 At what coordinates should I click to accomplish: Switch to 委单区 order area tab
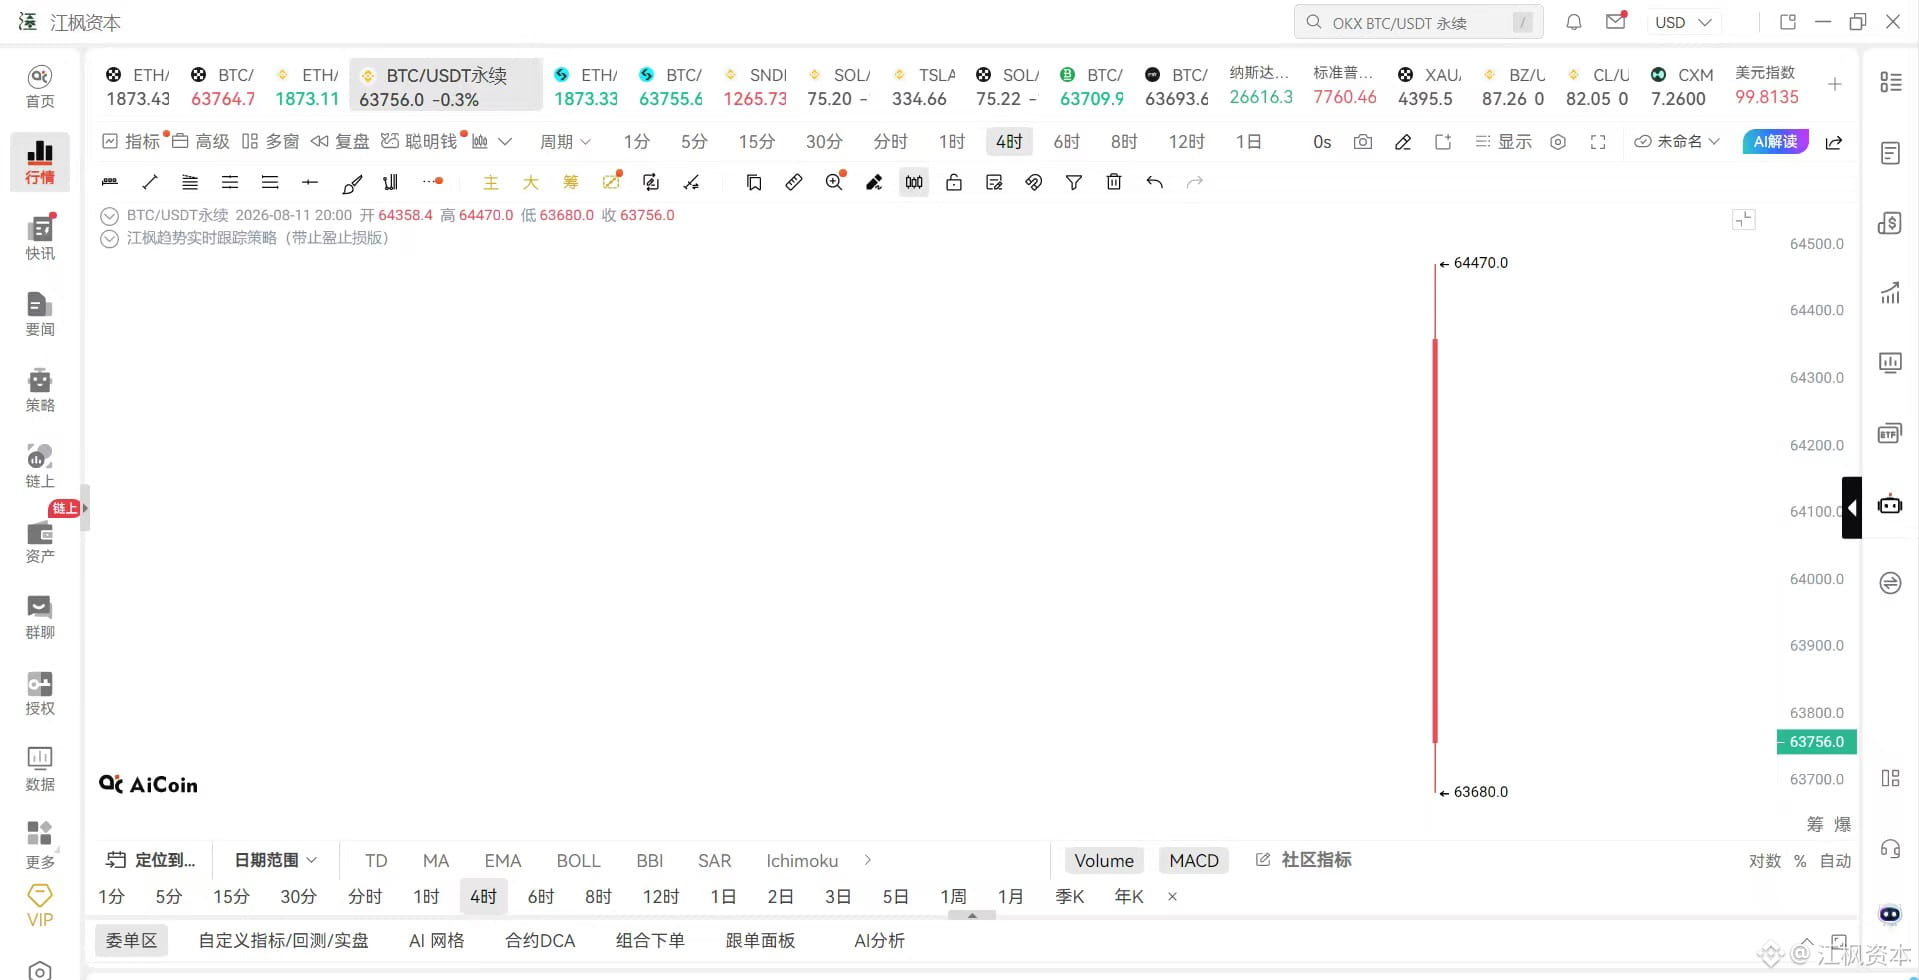click(131, 941)
